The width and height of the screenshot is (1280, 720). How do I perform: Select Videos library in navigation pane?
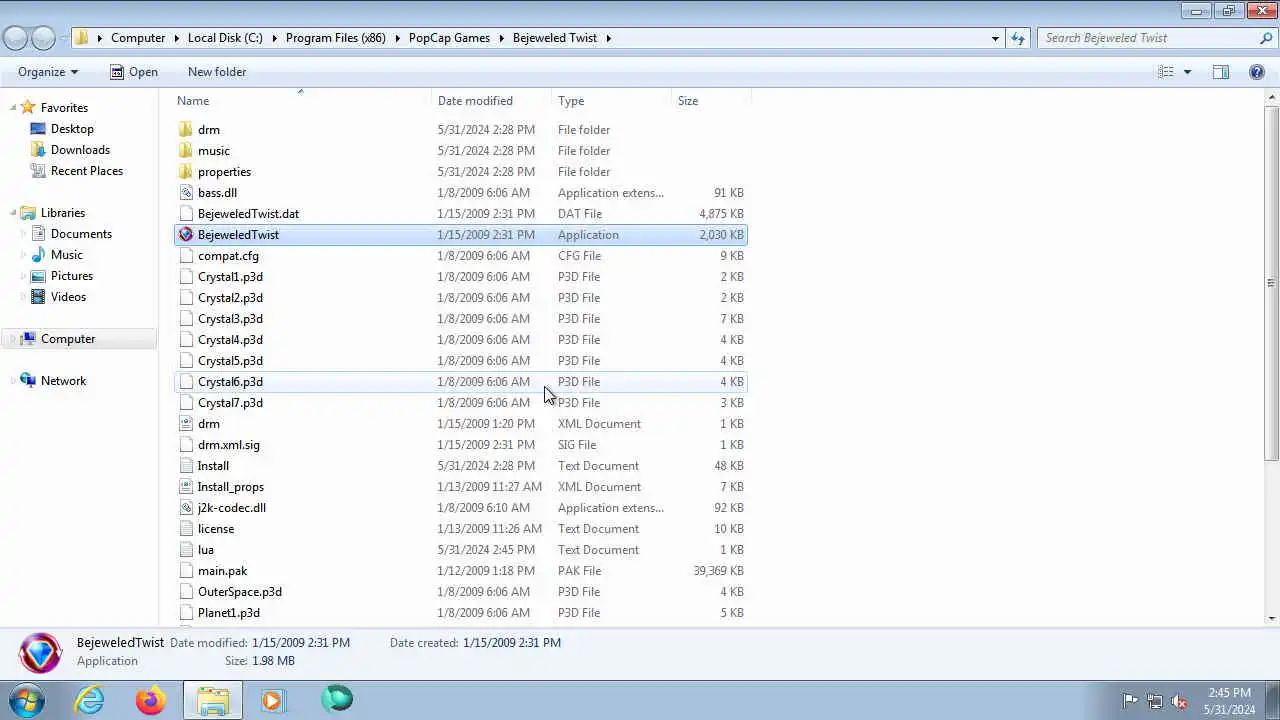pos(68,297)
